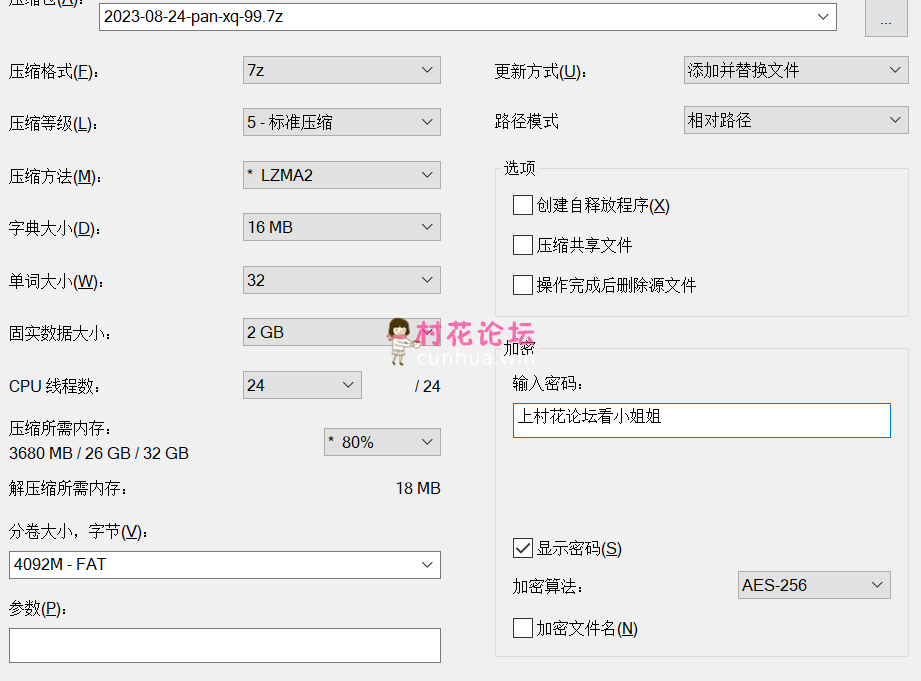Open the 压缩等级 标准压缩 dropdown
The height and width of the screenshot is (681, 921).
(342, 122)
